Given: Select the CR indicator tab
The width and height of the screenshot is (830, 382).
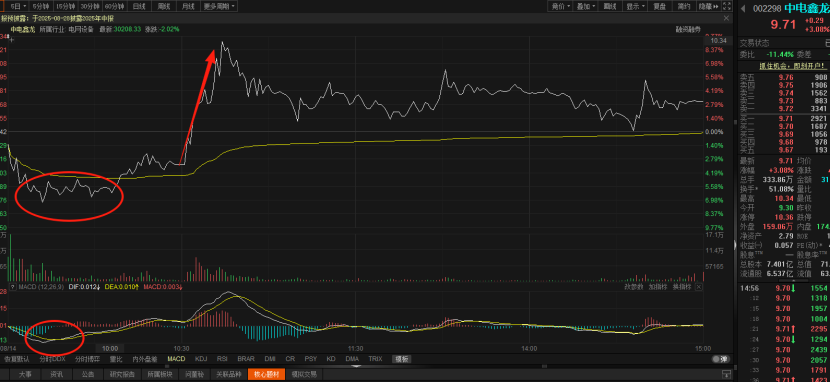Looking at the screenshot, I should pos(290,359).
